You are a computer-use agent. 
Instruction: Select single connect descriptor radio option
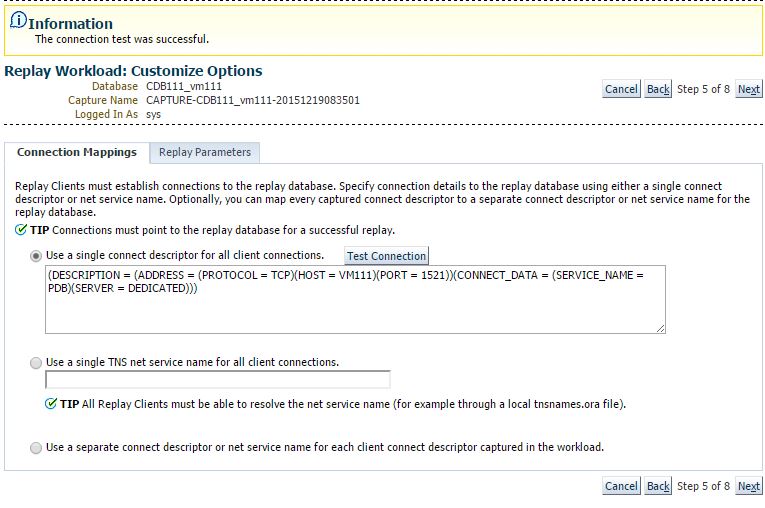37,255
